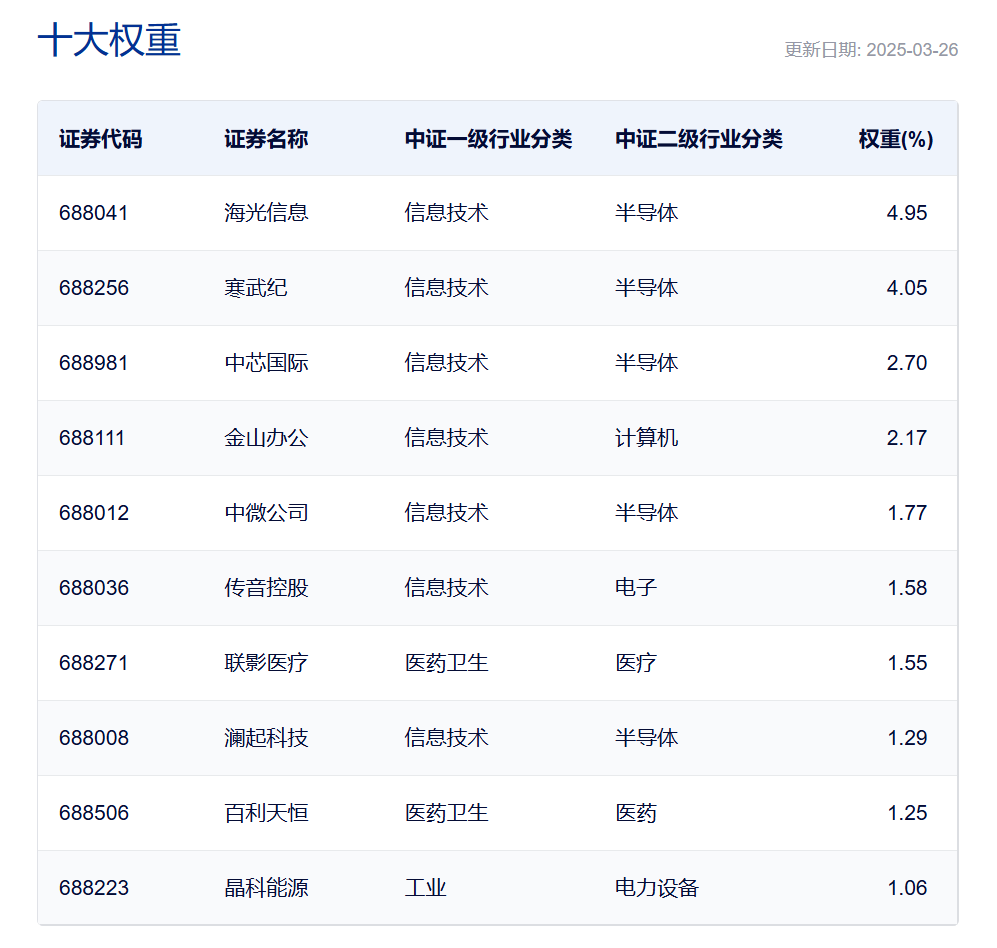Select the 证券代码 column header

(100, 139)
